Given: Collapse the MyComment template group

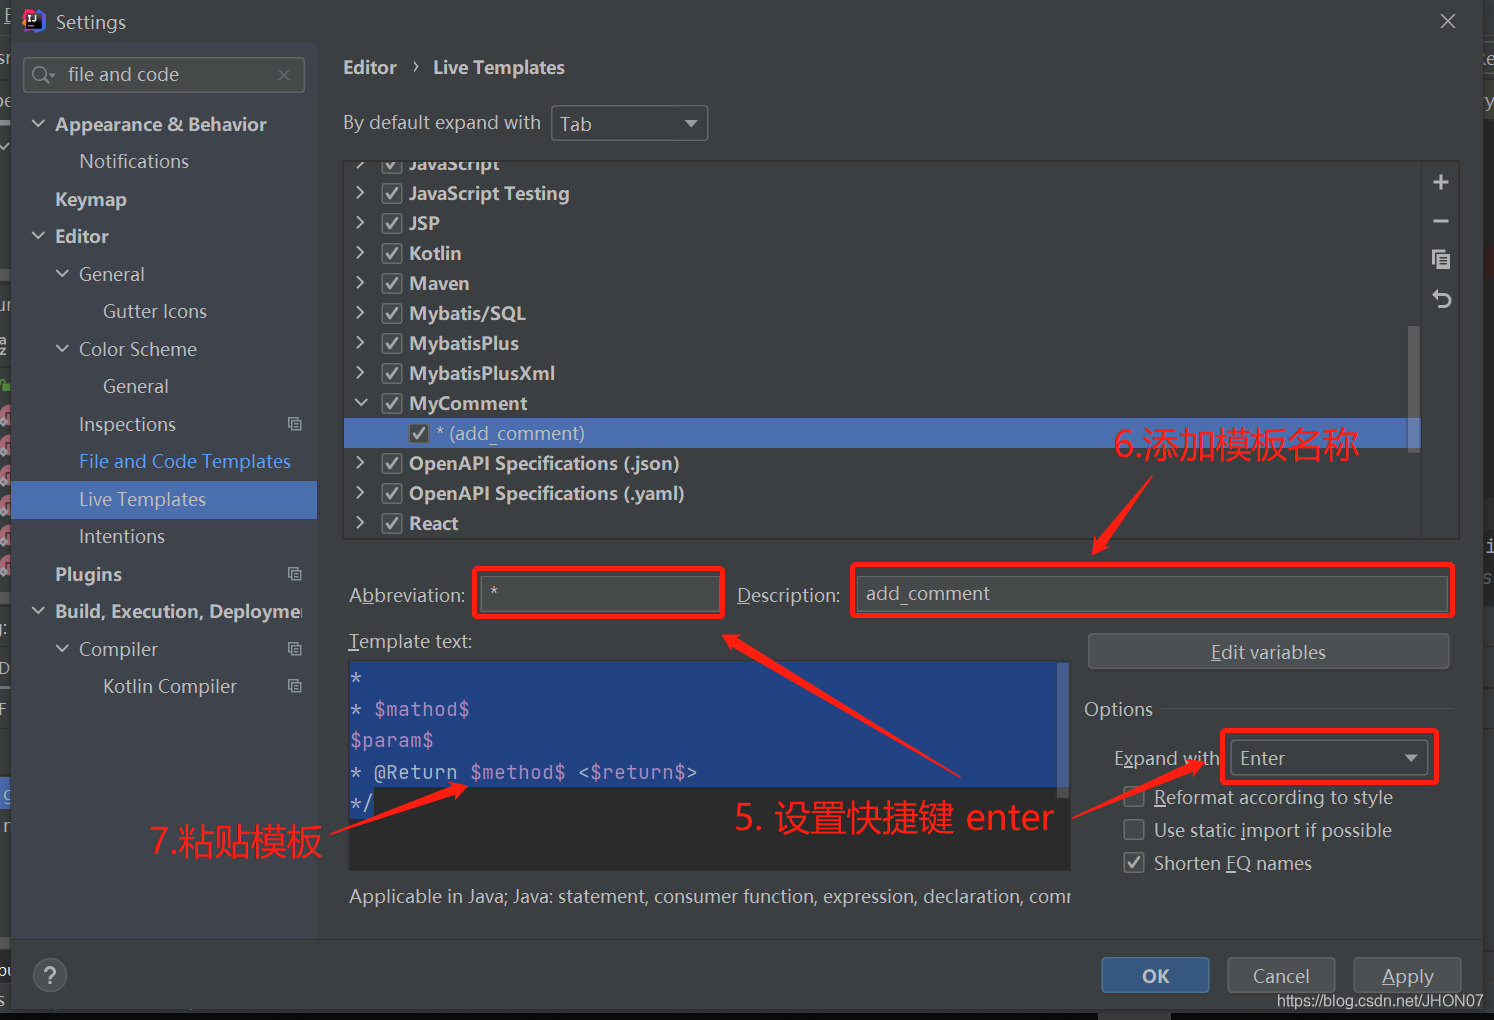Looking at the screenshot, I should 361,403.
